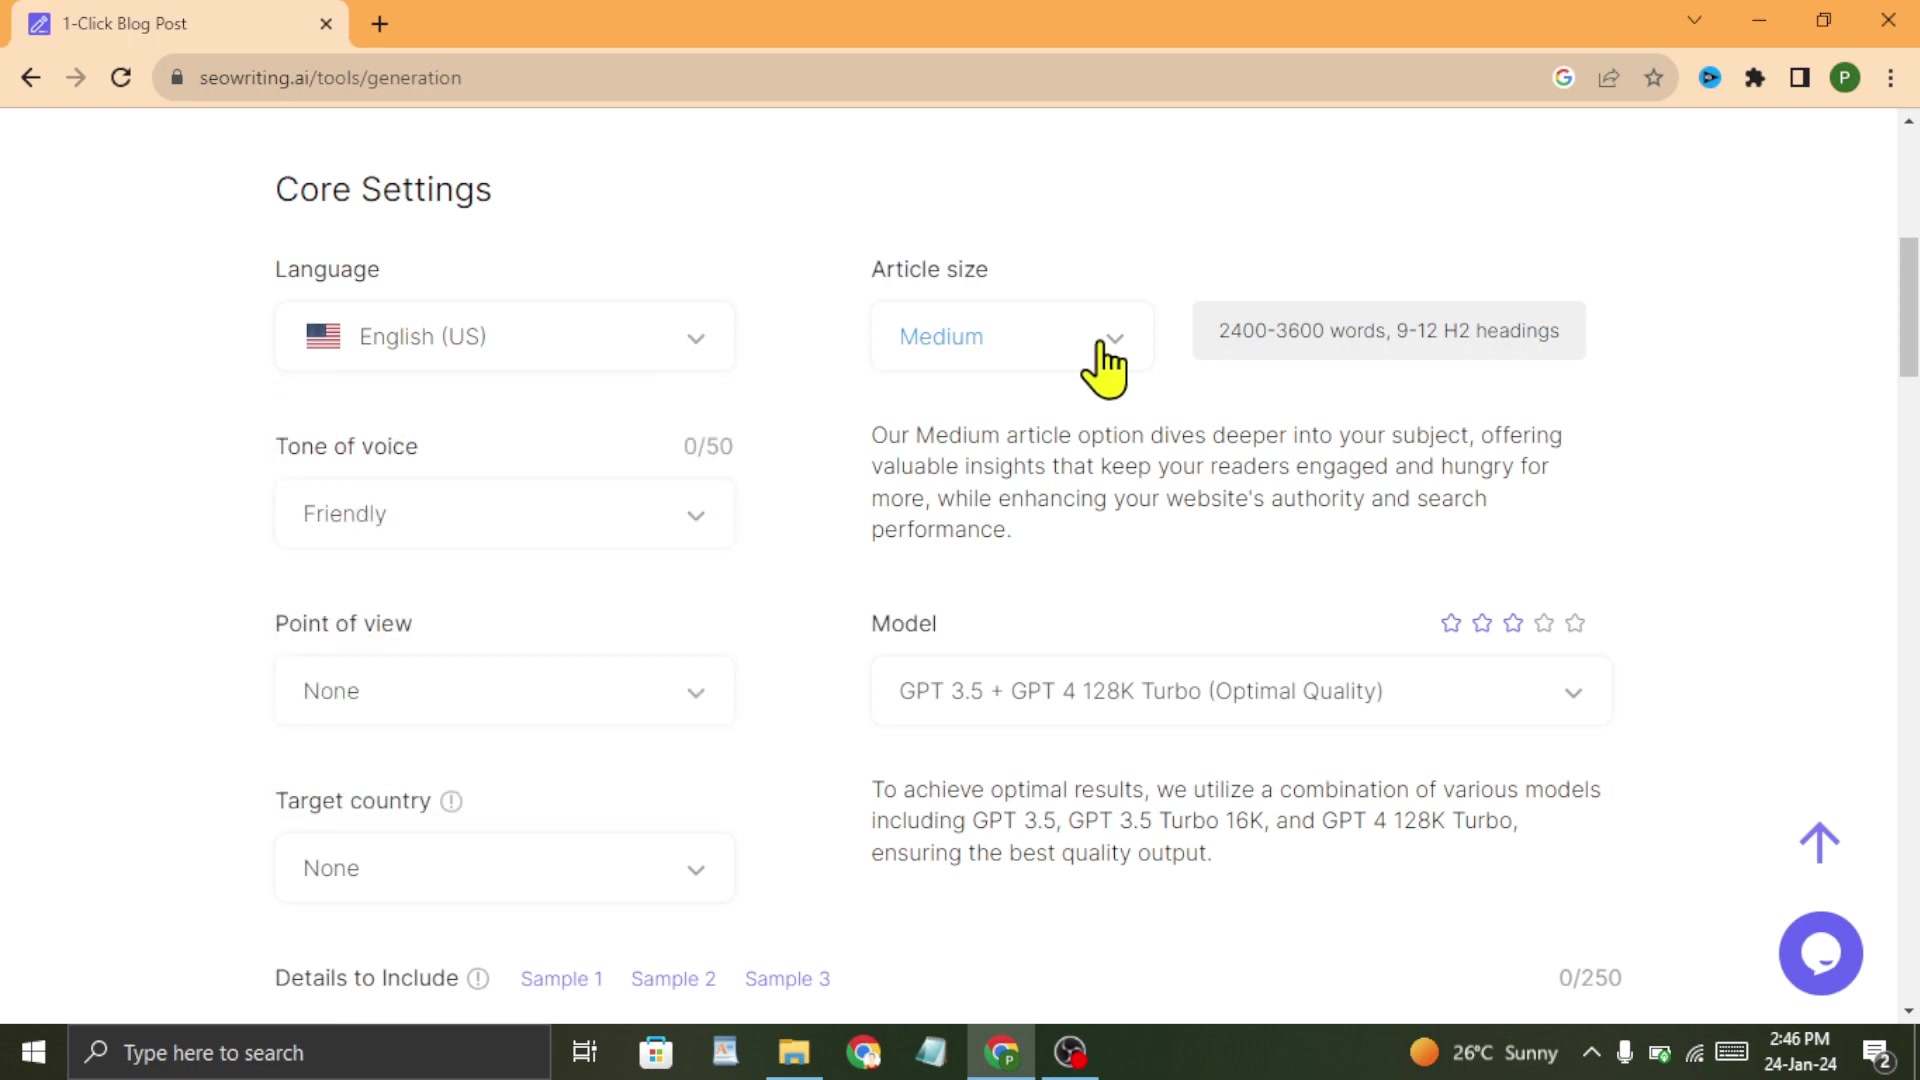Click the fifth Model rating star
The image size is (1920, 1080).
[1575, 623]
